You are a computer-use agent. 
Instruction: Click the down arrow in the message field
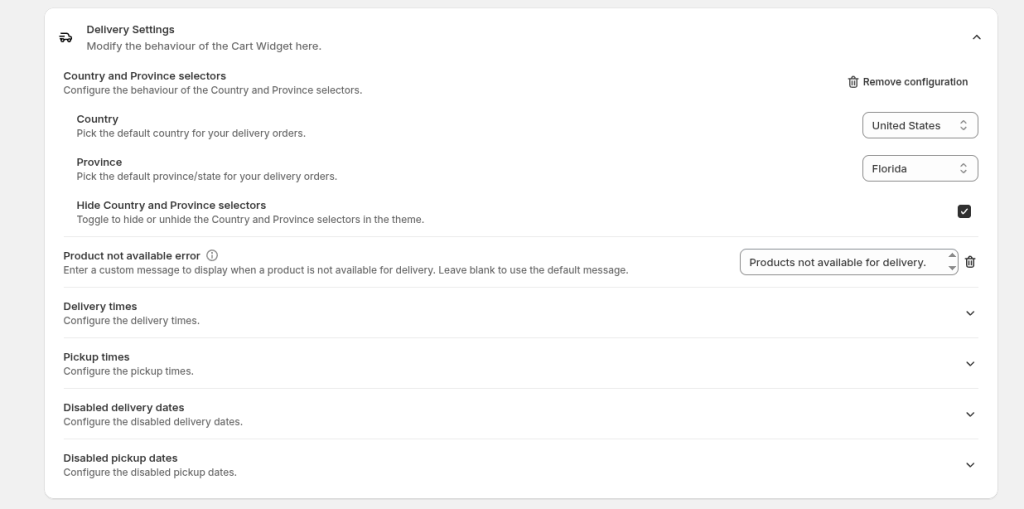coord(951,268)
